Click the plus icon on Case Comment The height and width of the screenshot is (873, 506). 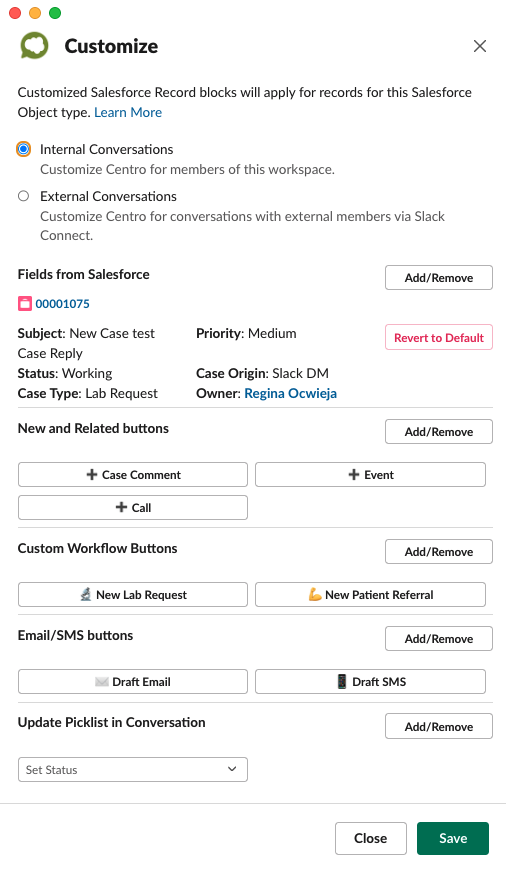(92, 474)
